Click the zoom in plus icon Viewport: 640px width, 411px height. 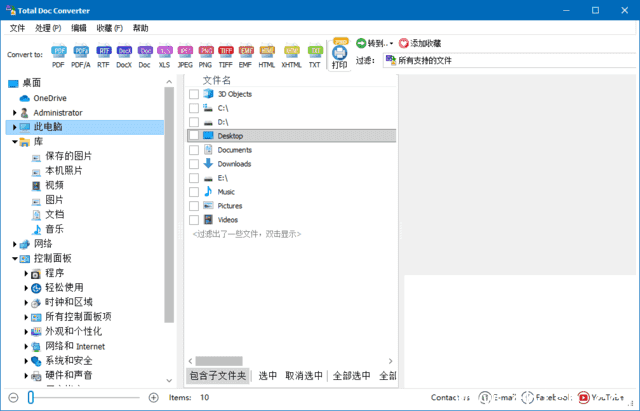pos(153,397)
